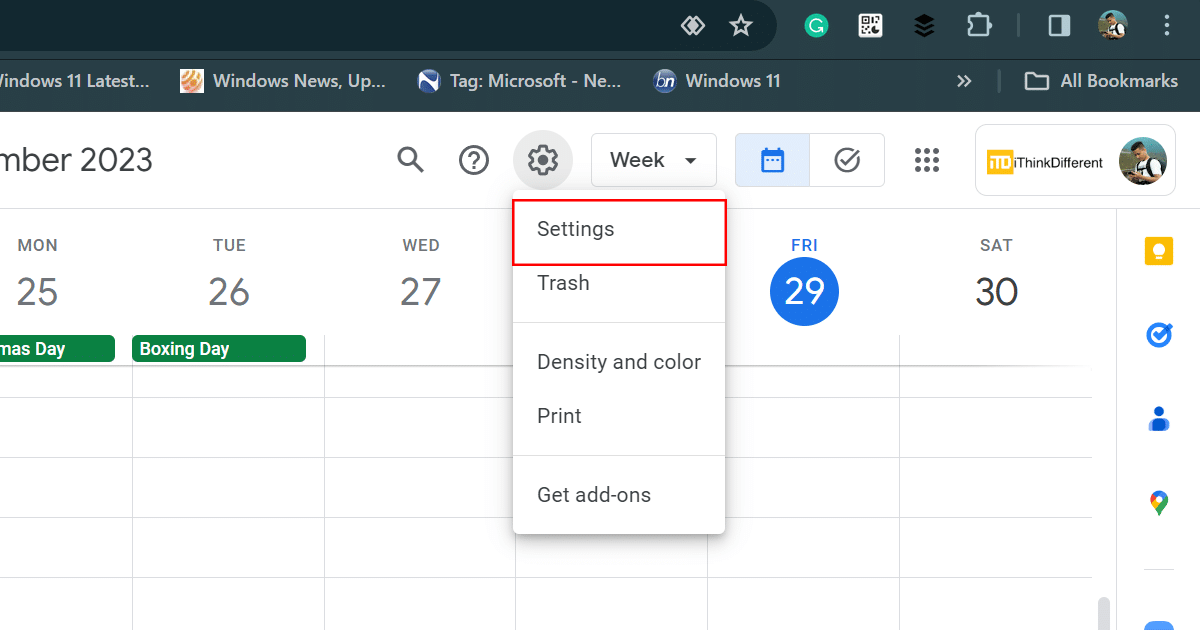Screen dimensions: 1200x630
Task: Switch to Calendar view toggle
Action: click(x=772, y=160)
